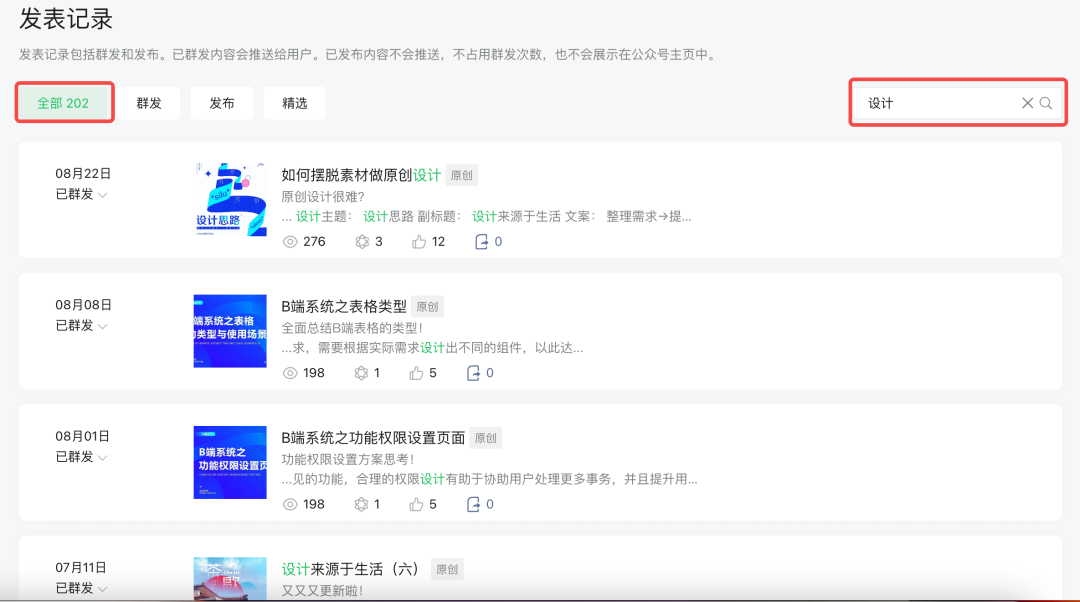Click eye icon on B端系统之功能权限设置页面 article
This screenshot has height=602, width=1080.
[x=291, y=504]
